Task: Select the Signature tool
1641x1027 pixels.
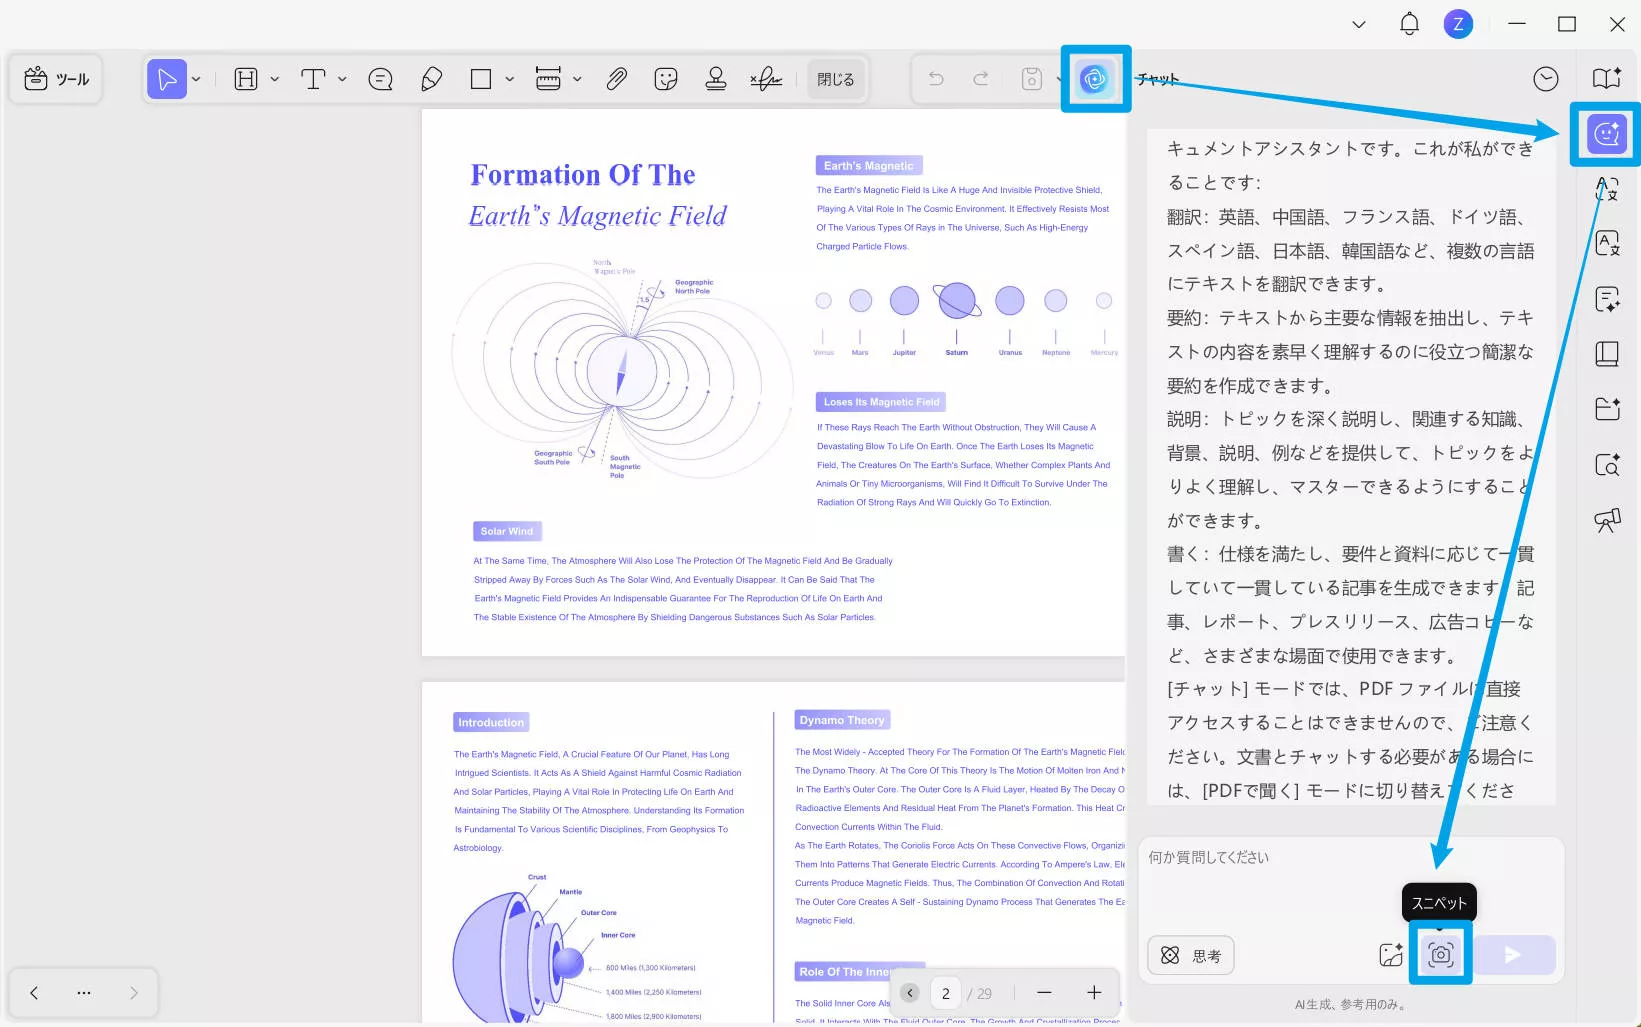Action: coord(766,78)
